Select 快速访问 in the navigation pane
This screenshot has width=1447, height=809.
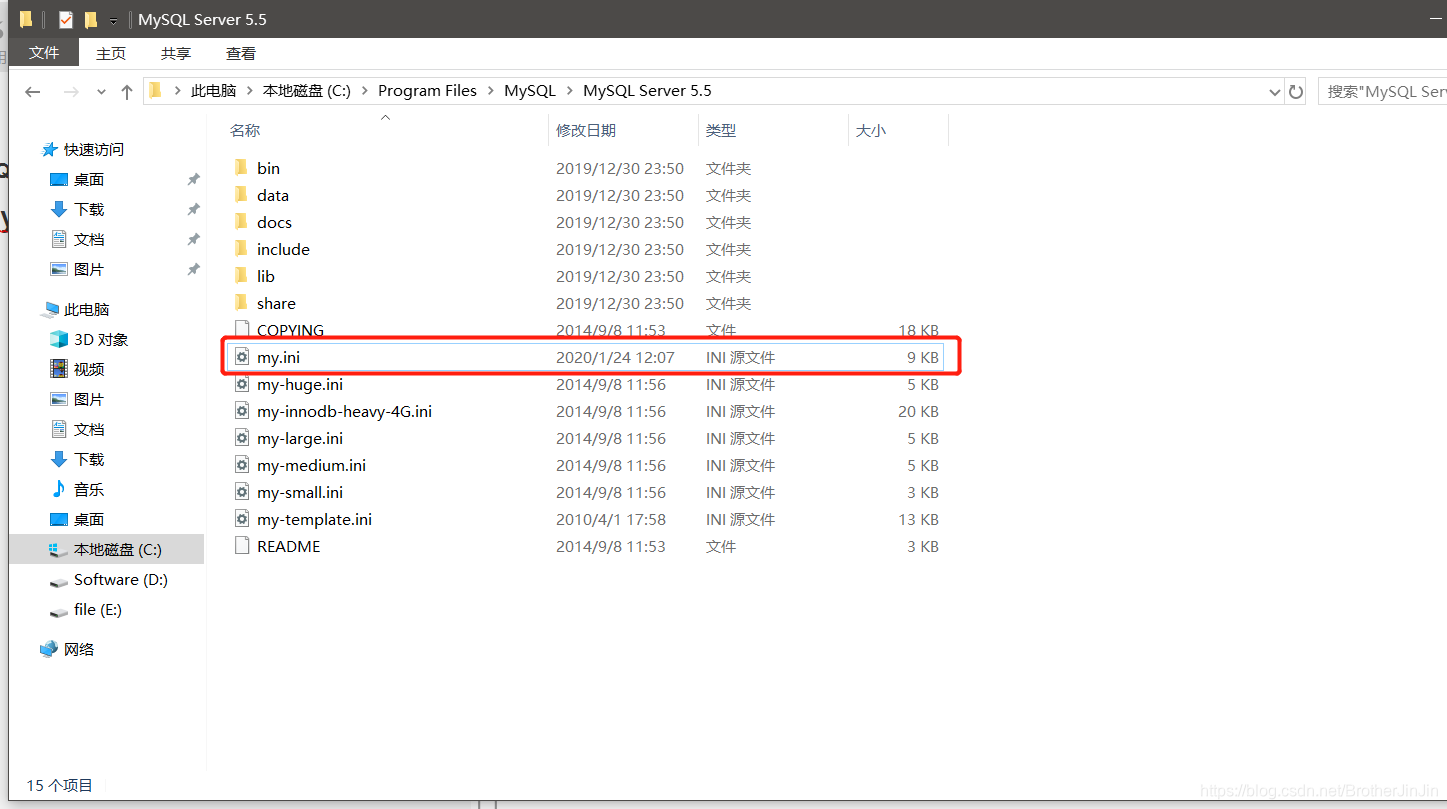click(94, 149)
